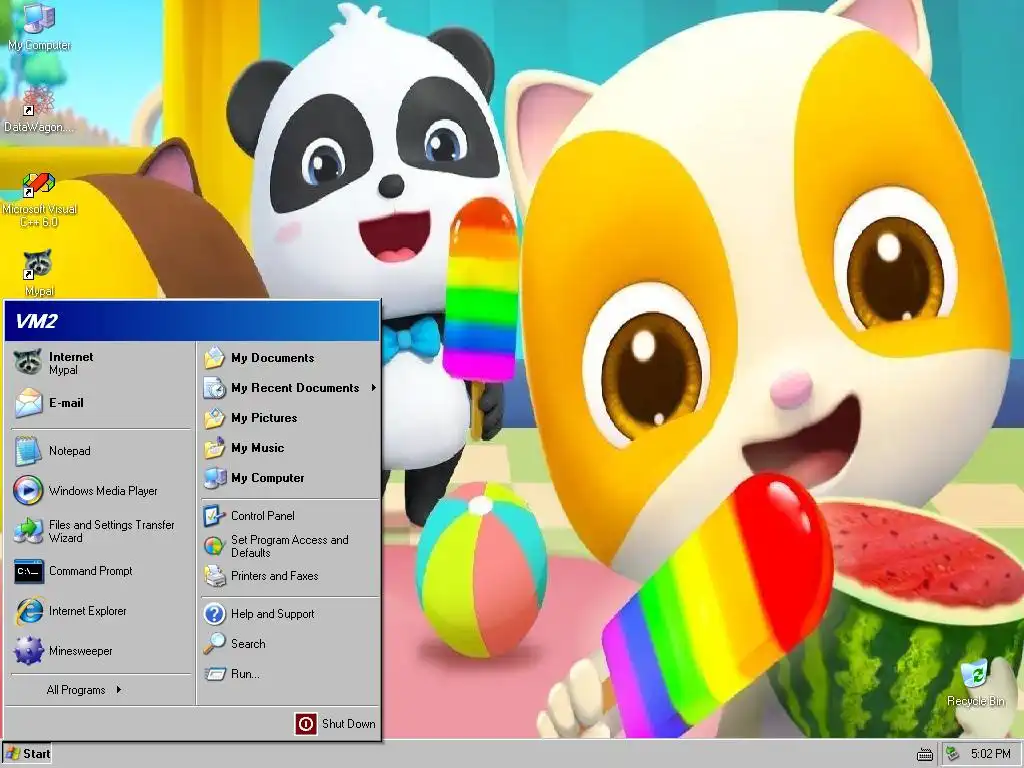Click the My Computer icon in Start menu
Screen dimensions: 1024x768
(214, 478)
